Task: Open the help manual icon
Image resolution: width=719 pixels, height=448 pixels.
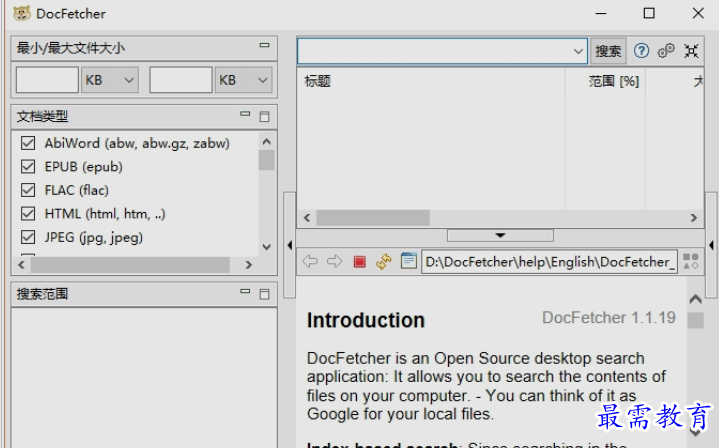Action: (641, 50)
